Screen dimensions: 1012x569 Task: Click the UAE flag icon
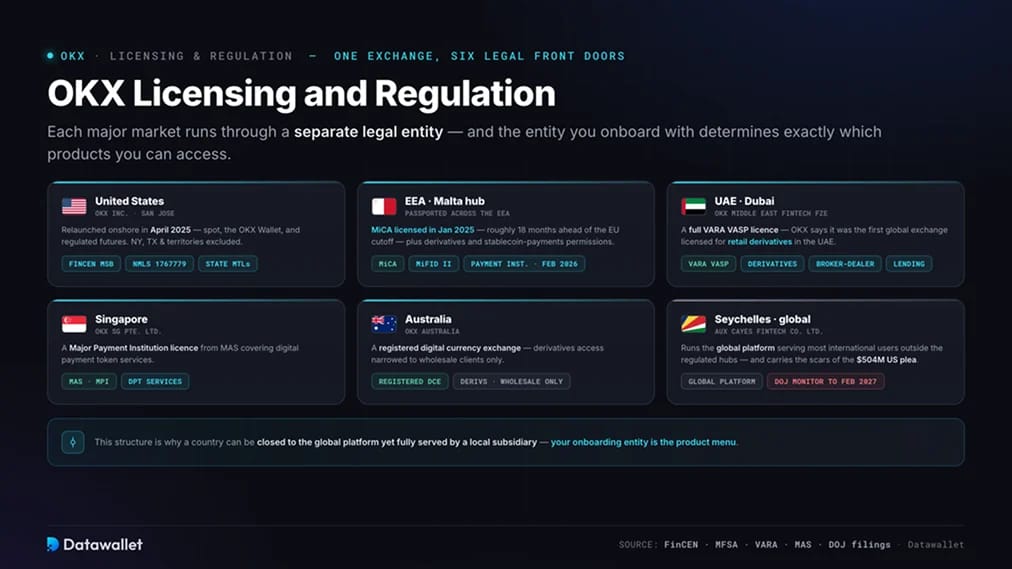click(694, 206)
